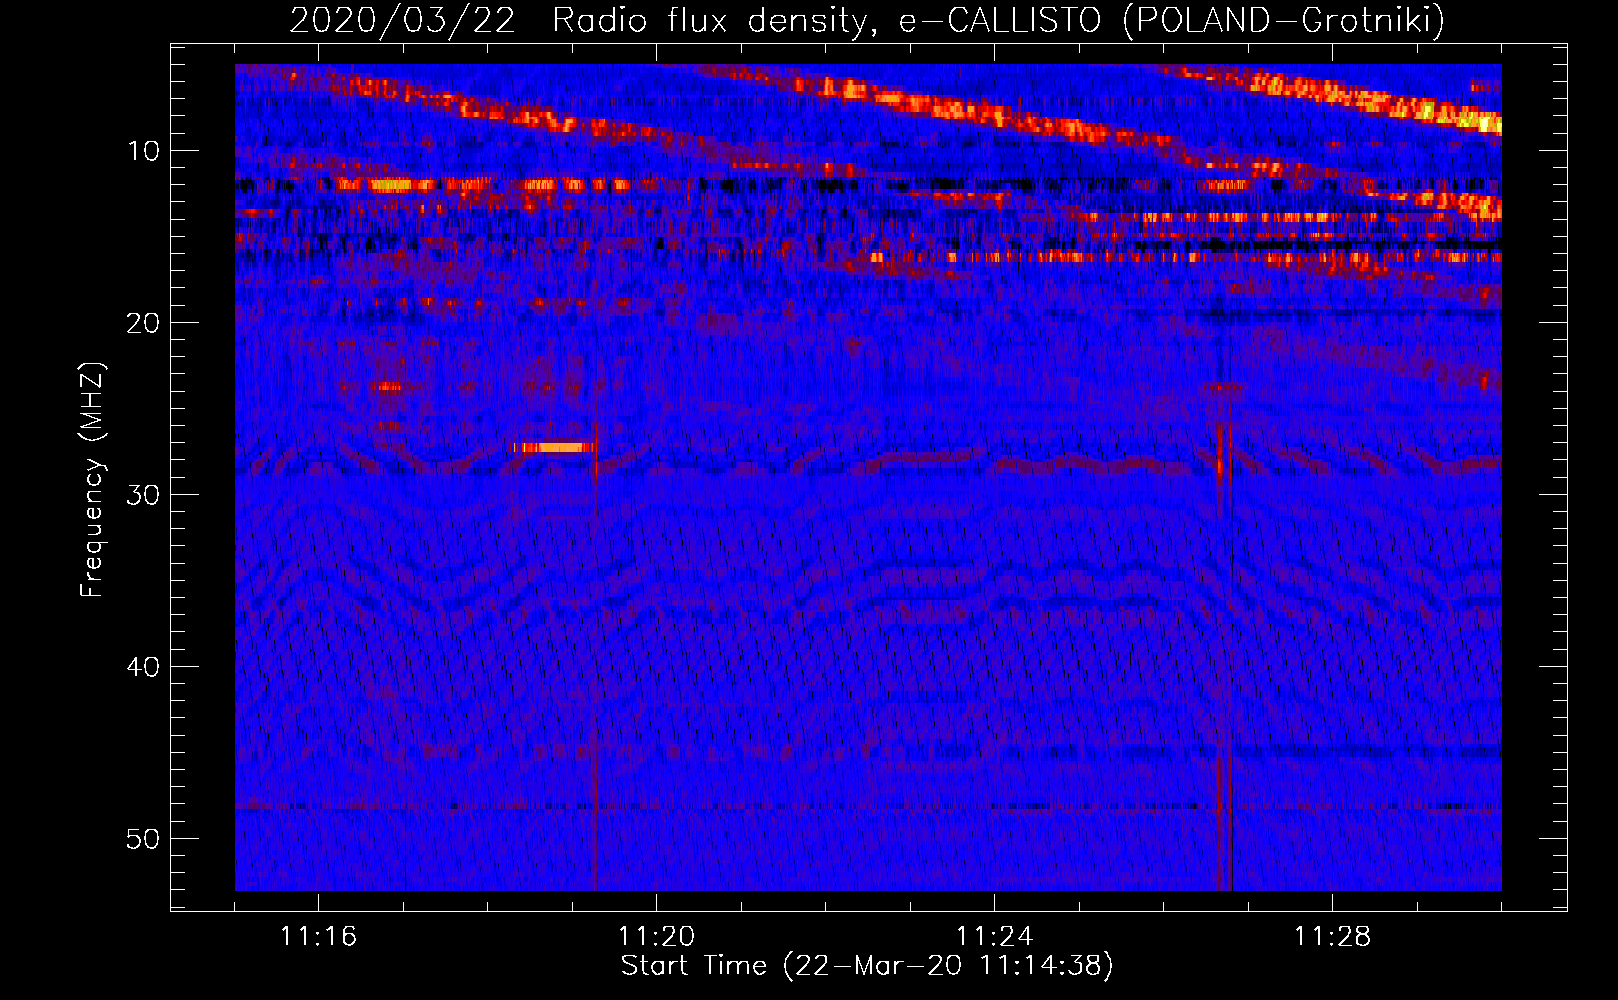Click the 20 MHz frequency tick label
The image size is (1618, 1000).
click(144, 323)
